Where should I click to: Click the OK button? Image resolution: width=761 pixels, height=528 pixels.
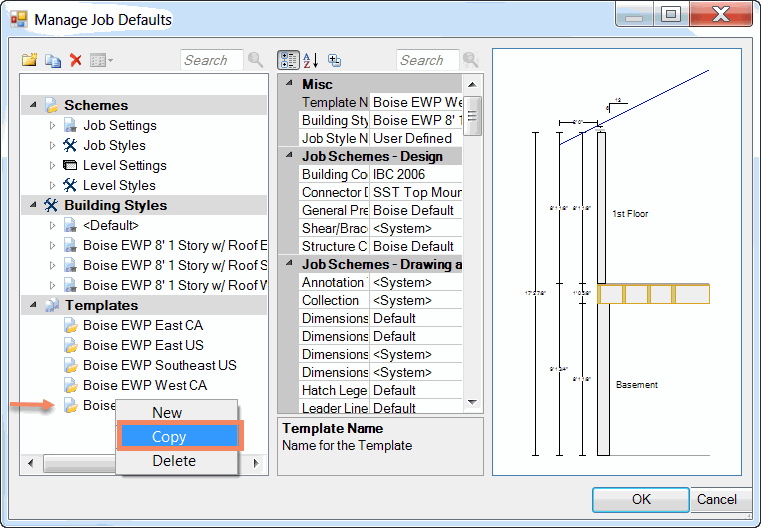pos(641,499)
